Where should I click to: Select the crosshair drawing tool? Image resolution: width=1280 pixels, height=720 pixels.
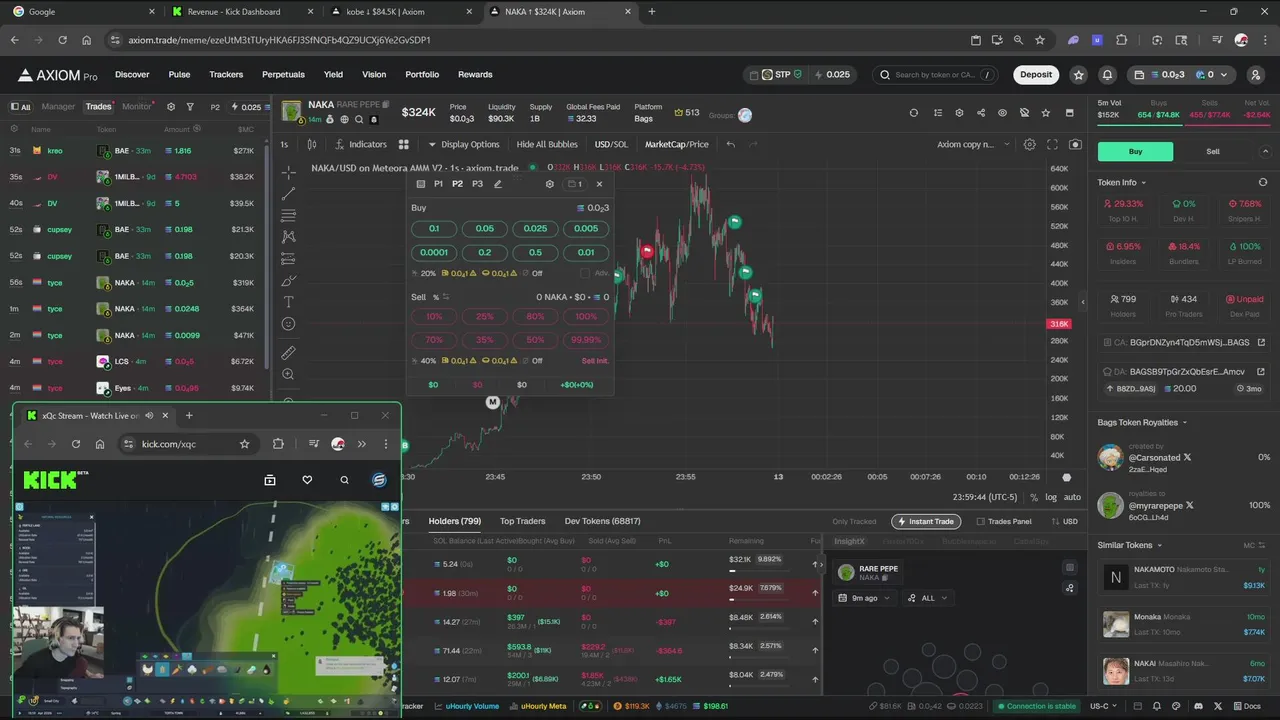pyautogui.click(x=289, y=172)
